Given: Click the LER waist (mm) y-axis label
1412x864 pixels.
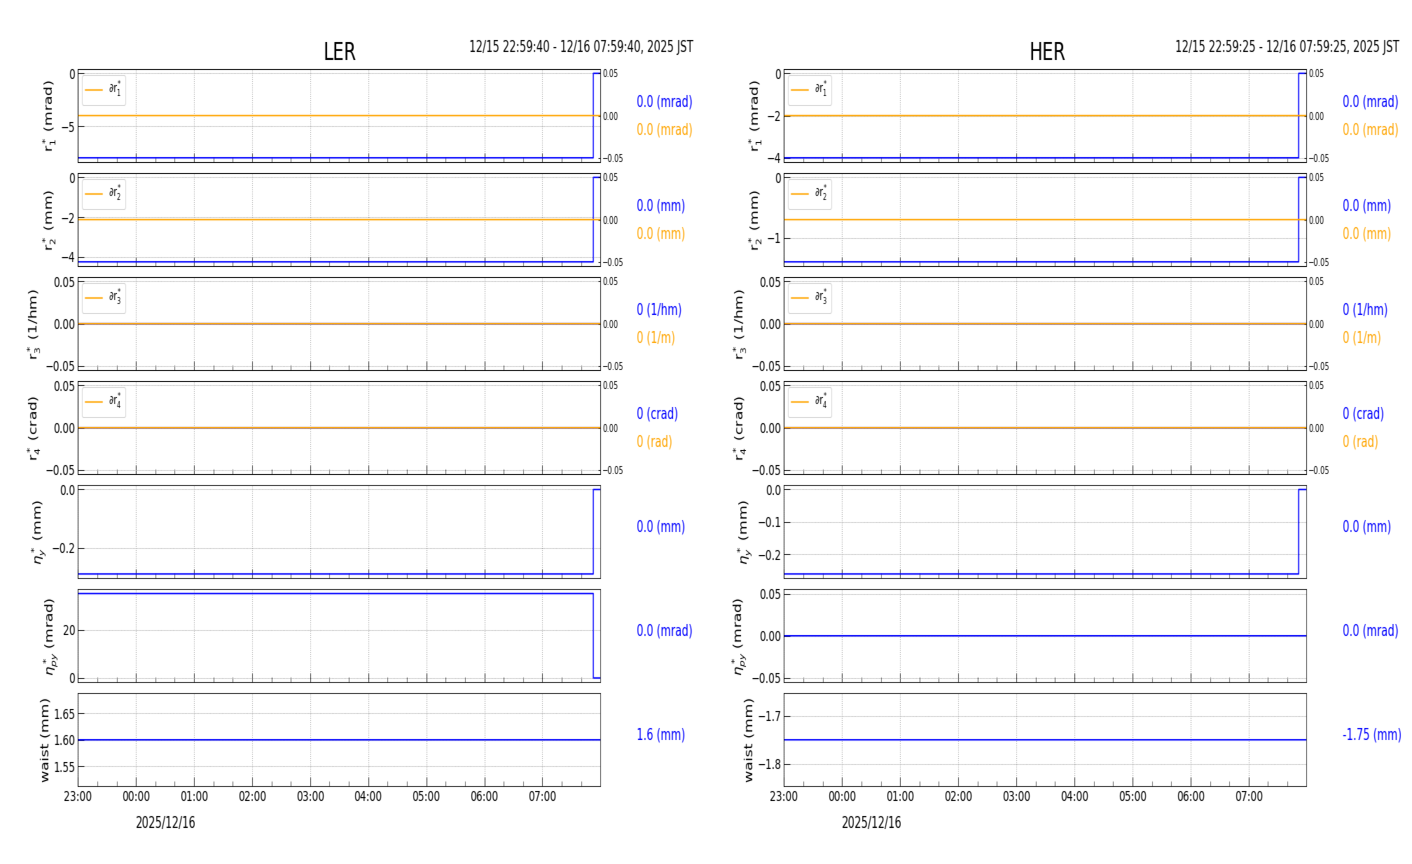Looking at the screenshot, I should pyautogui.click(x=45, y=740).
